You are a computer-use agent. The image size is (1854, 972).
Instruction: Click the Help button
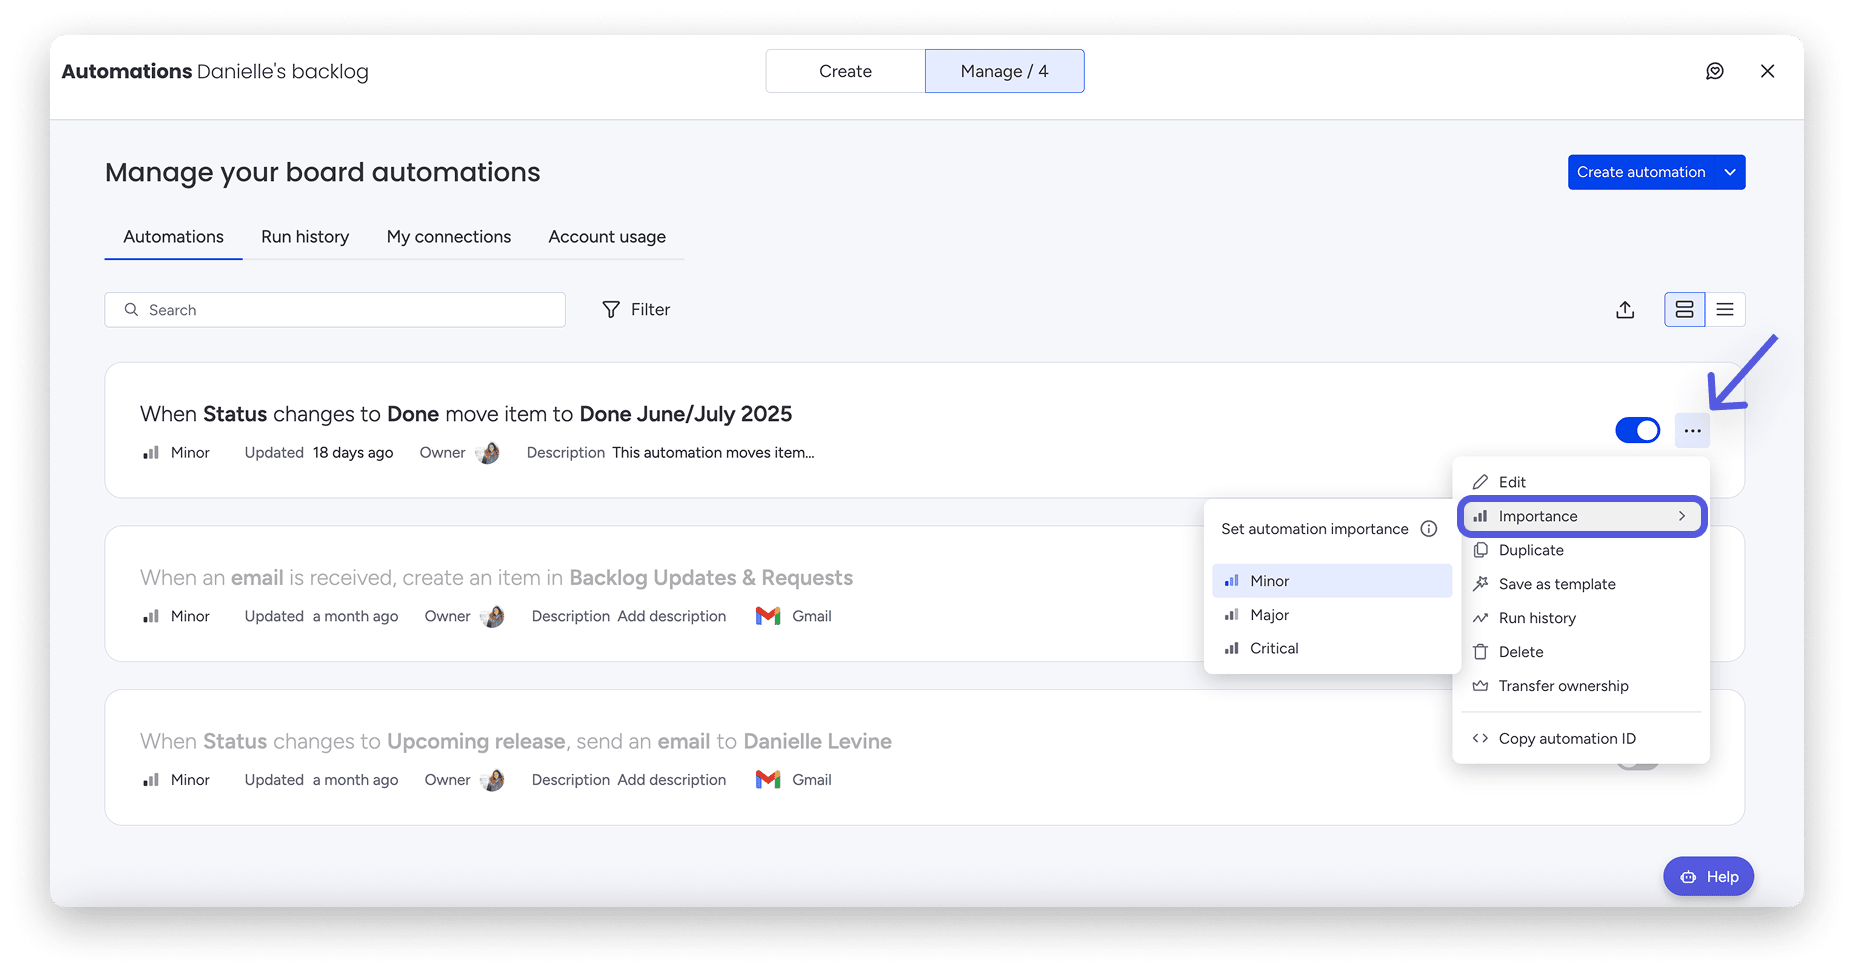pos(1708,876)
